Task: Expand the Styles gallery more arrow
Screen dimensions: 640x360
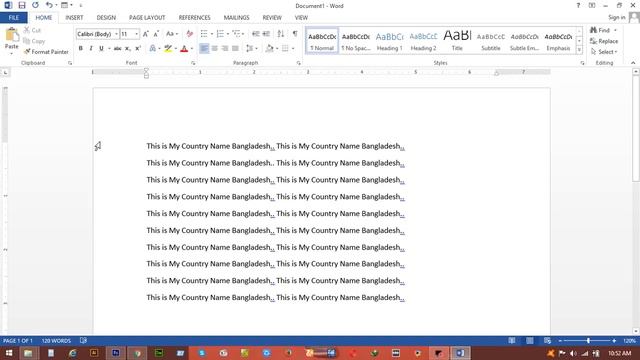Action: pos(579,50)
